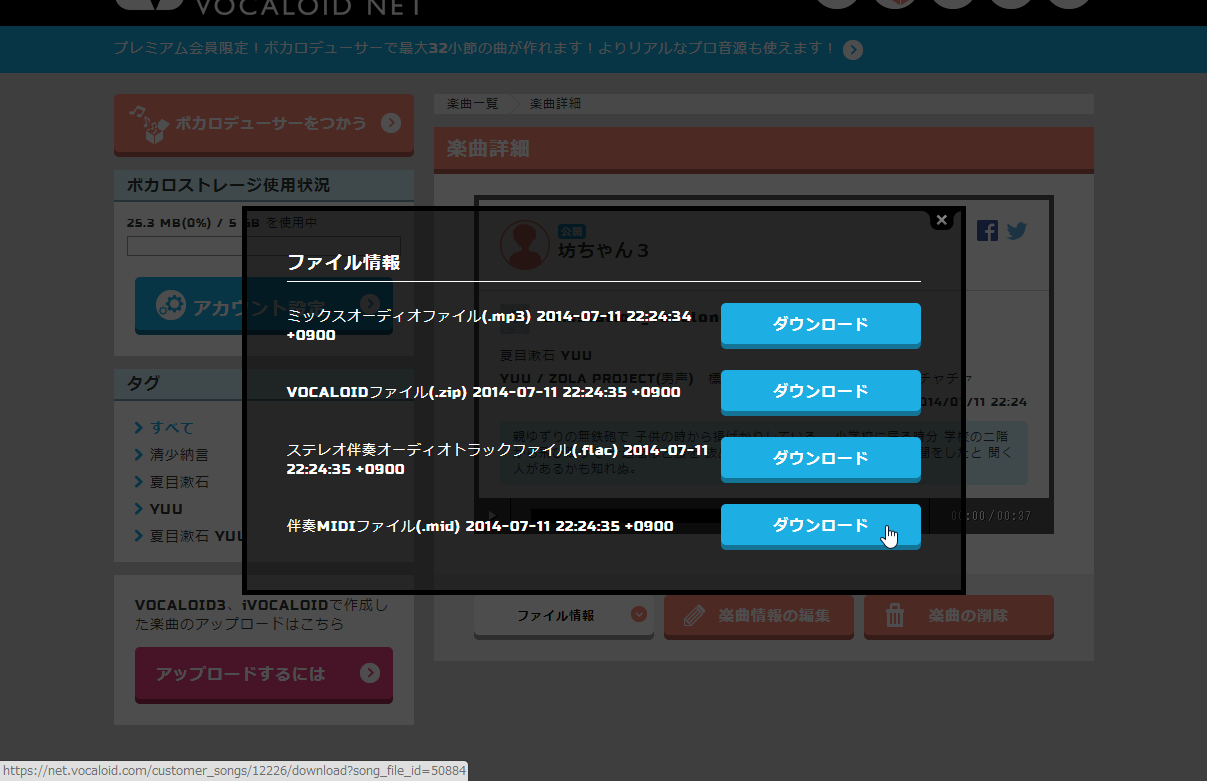Share the song on Facebook
1207x781 pixels.
(987, 230)
